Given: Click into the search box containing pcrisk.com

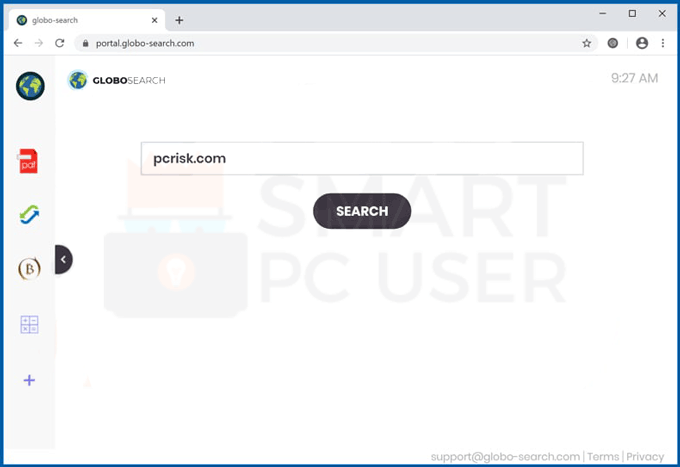Looking at the screenshot, I should click(362, 158).
